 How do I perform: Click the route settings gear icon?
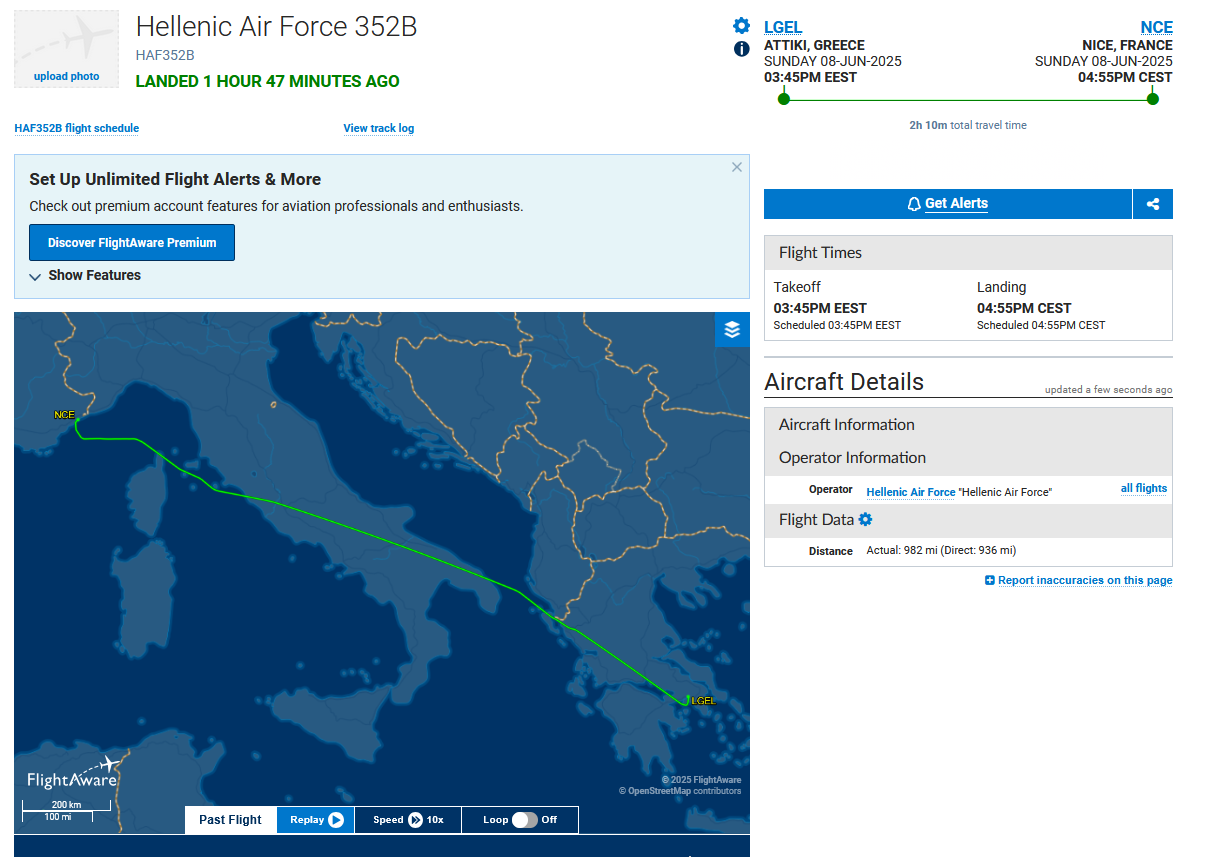pos(741,26)
